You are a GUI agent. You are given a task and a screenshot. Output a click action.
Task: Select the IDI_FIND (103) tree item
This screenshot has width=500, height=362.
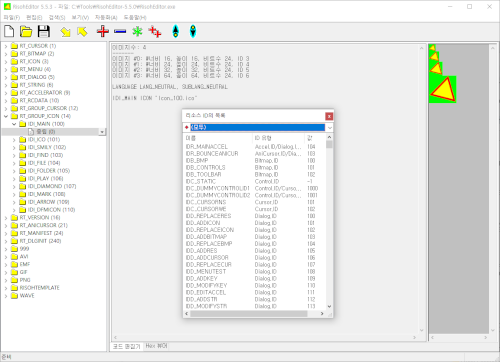(x=45, y=155)
